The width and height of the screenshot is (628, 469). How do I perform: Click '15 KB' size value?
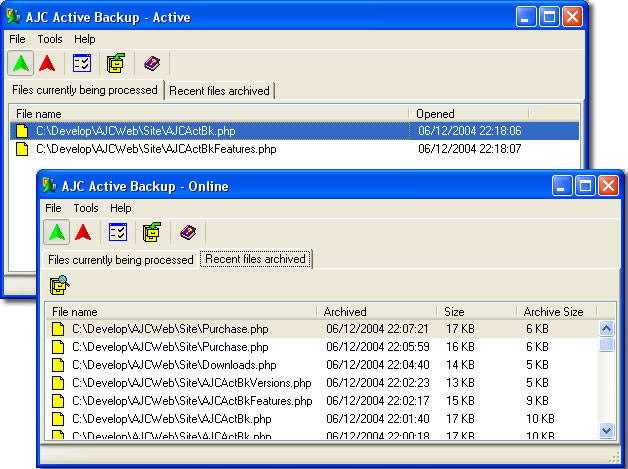pyautogui.click(x=460, y=401)
